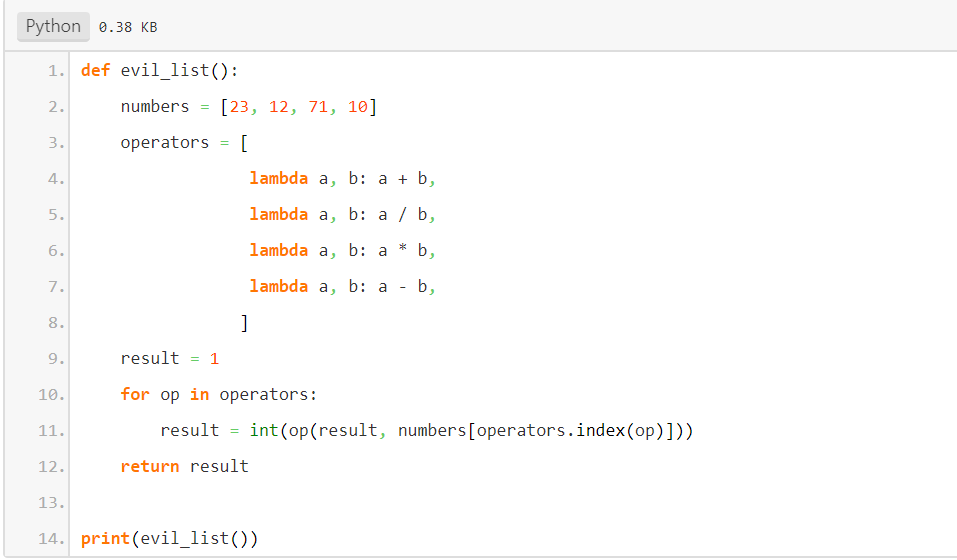
Task: Click the number 10 in the list
Action: click(358, 107)
